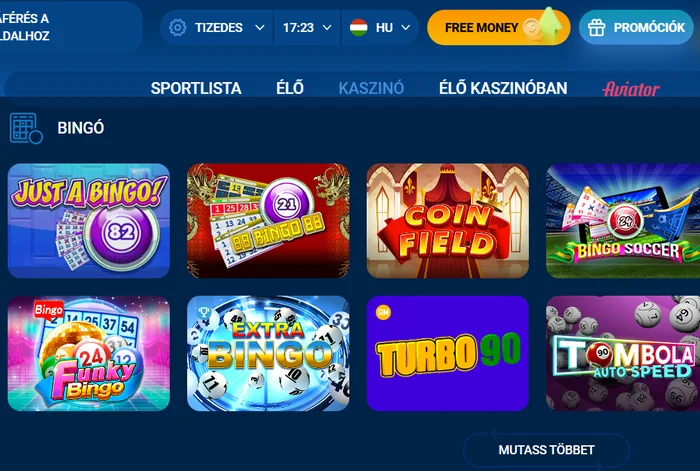700x471 pixels.
Task: Click the gift box icon on Promóciók
Action: 596,28
